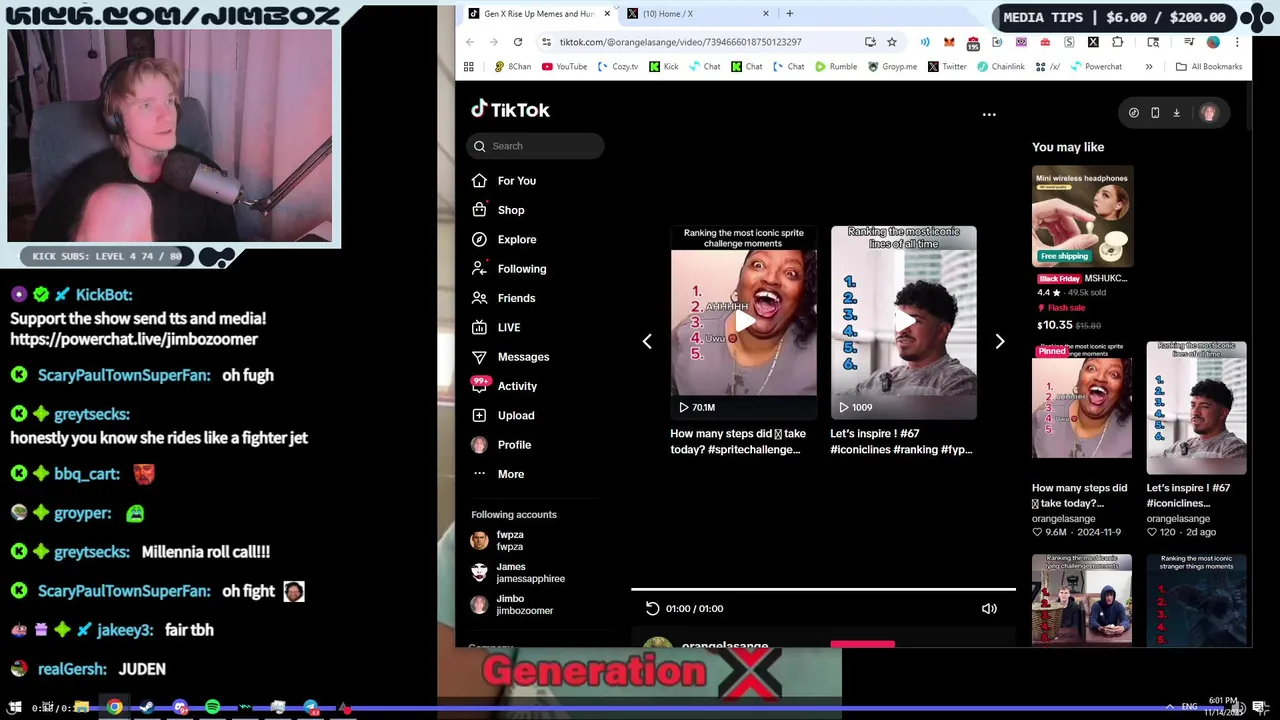Open the 8Chan bookmark
1280x720 pixels.
pos(513,67)
